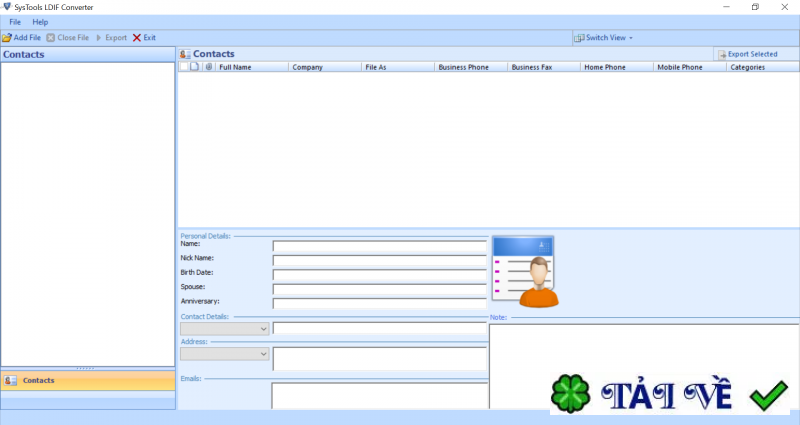Click the Spouse input field
The image size is (800, 425).
[380, 289]
